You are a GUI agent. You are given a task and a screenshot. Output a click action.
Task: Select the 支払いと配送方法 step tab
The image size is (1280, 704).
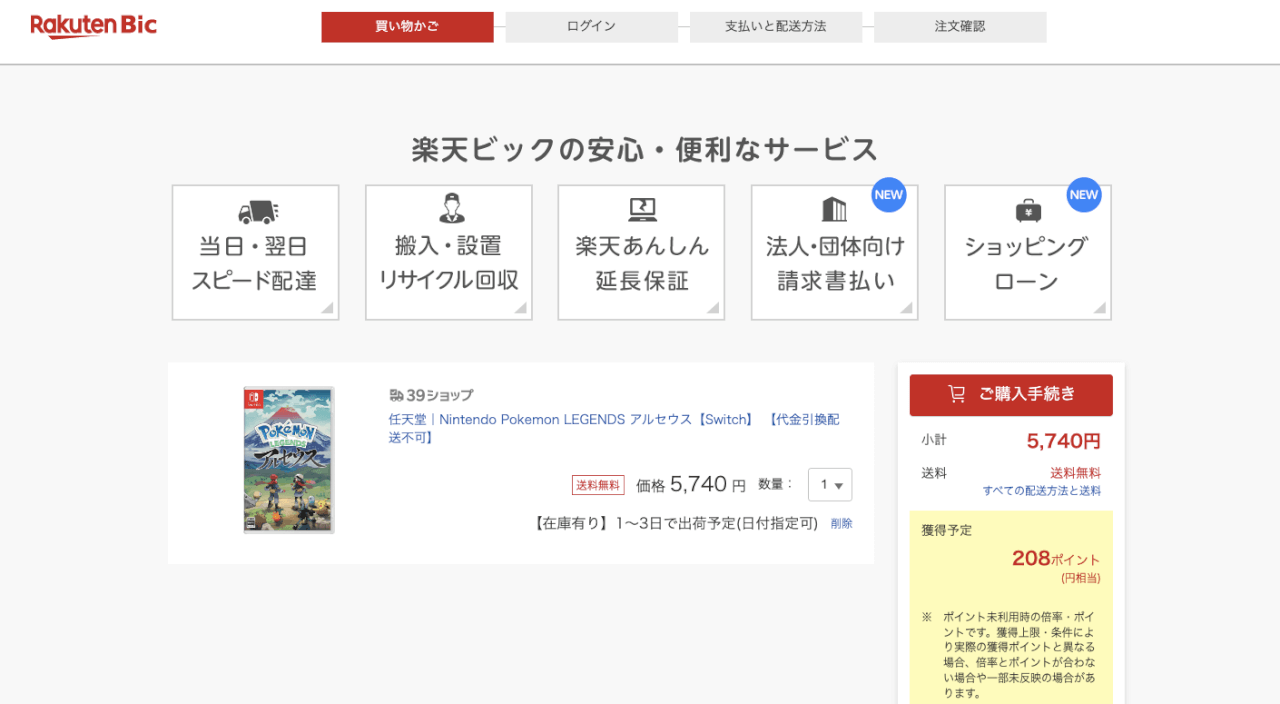pyautogui.click(x=775, y=27)
